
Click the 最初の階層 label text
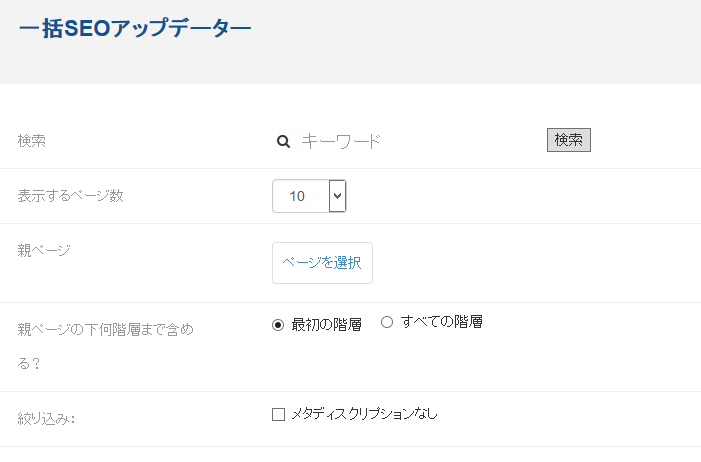(x=326, y=325)
